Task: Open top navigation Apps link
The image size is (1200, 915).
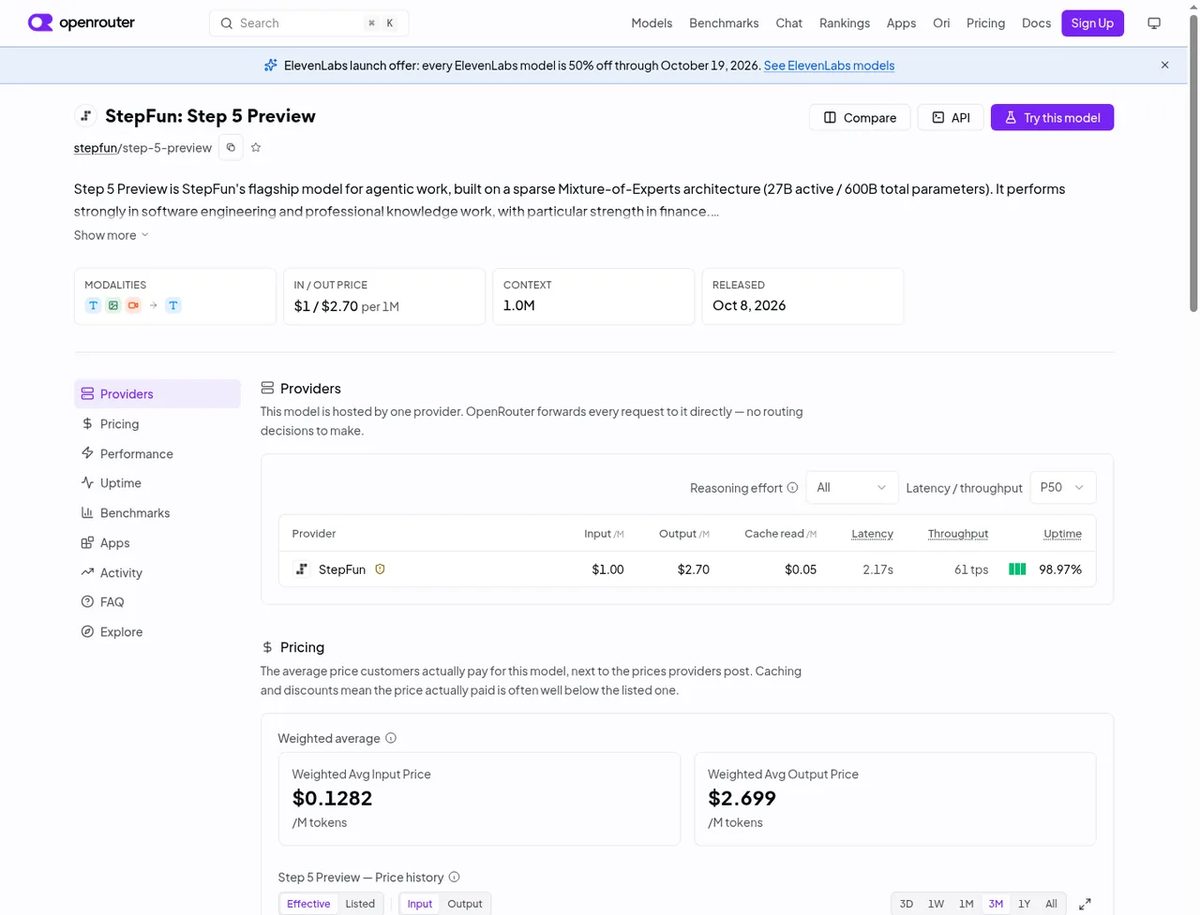Action: point(901,23)
